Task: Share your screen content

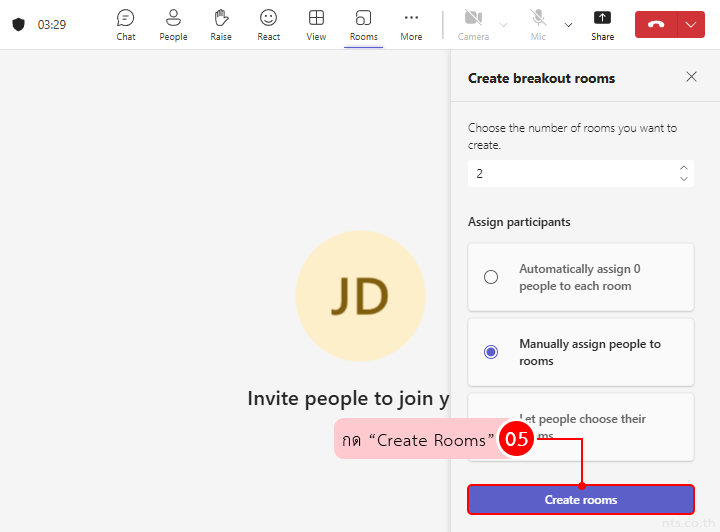Action: 602,25
